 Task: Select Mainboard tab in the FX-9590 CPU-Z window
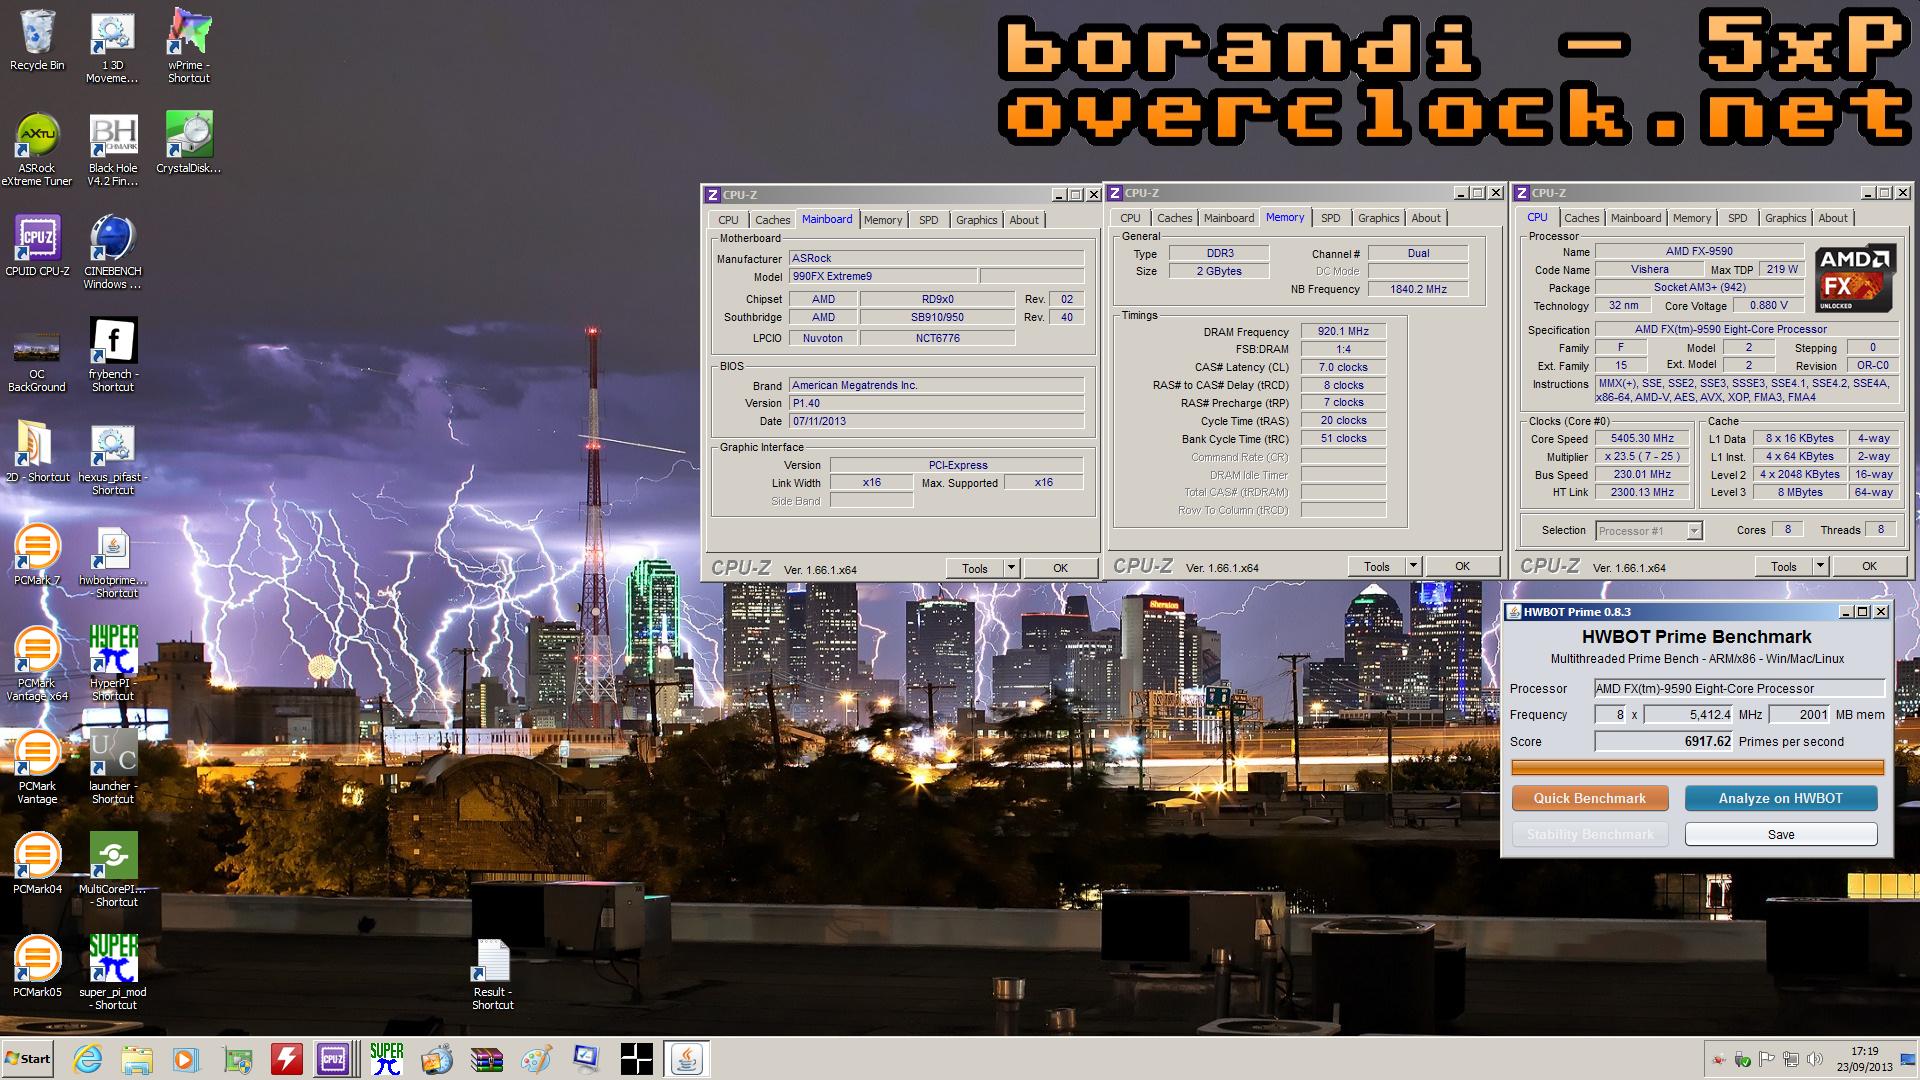(x=1636, y=218)
